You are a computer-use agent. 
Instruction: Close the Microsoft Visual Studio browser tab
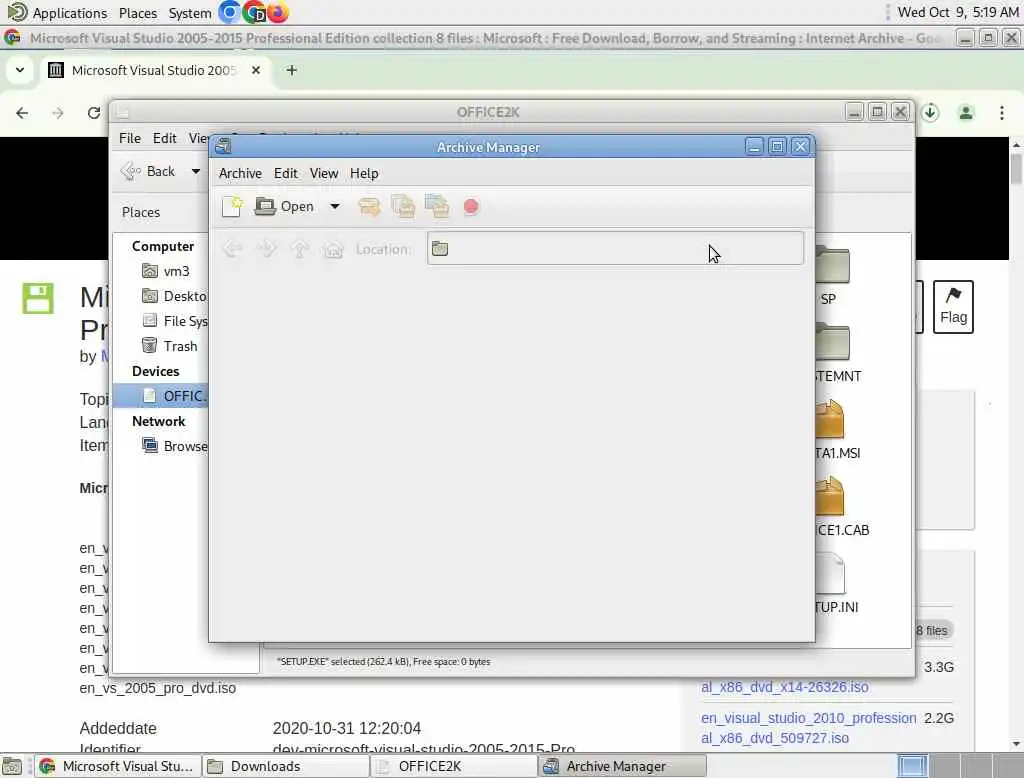256,70
